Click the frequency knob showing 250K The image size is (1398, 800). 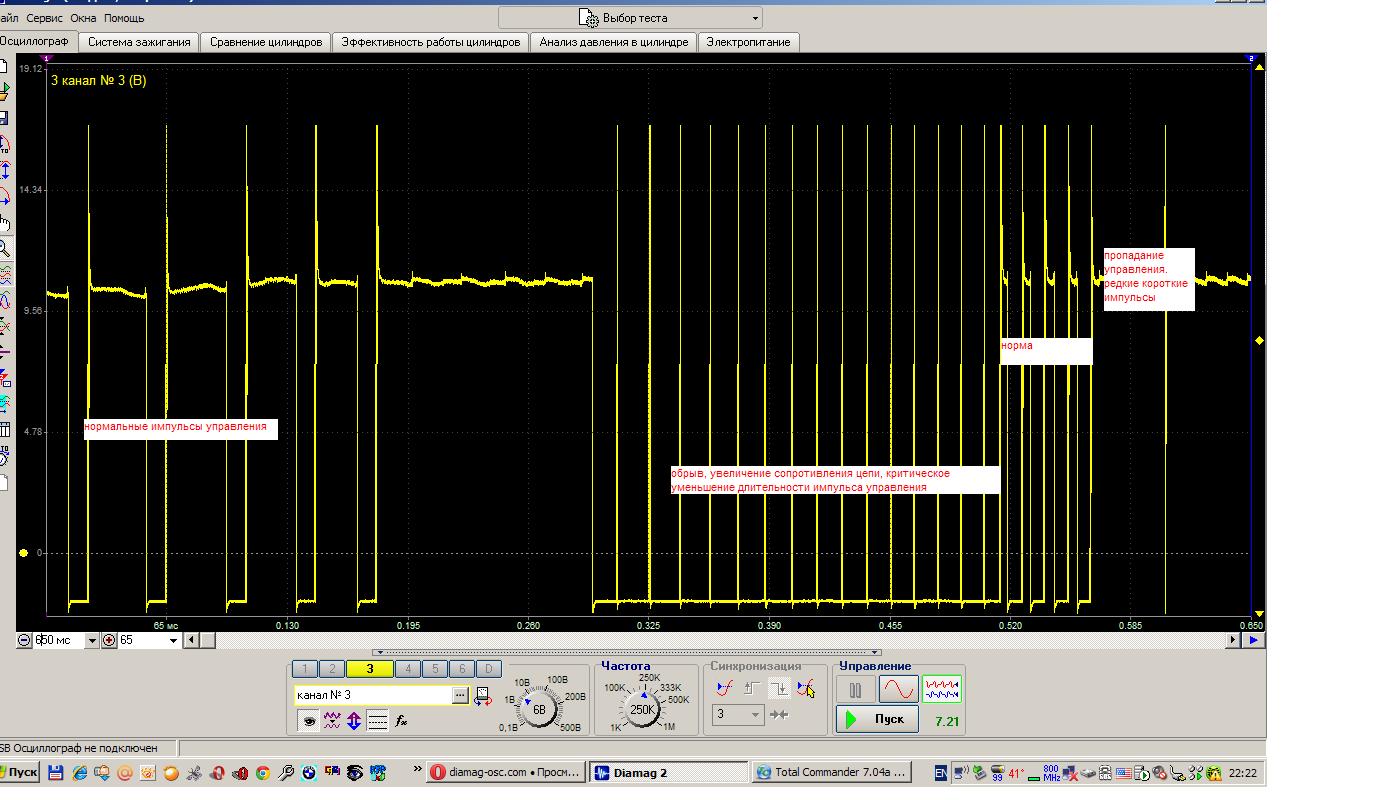(x=641, y=710)
